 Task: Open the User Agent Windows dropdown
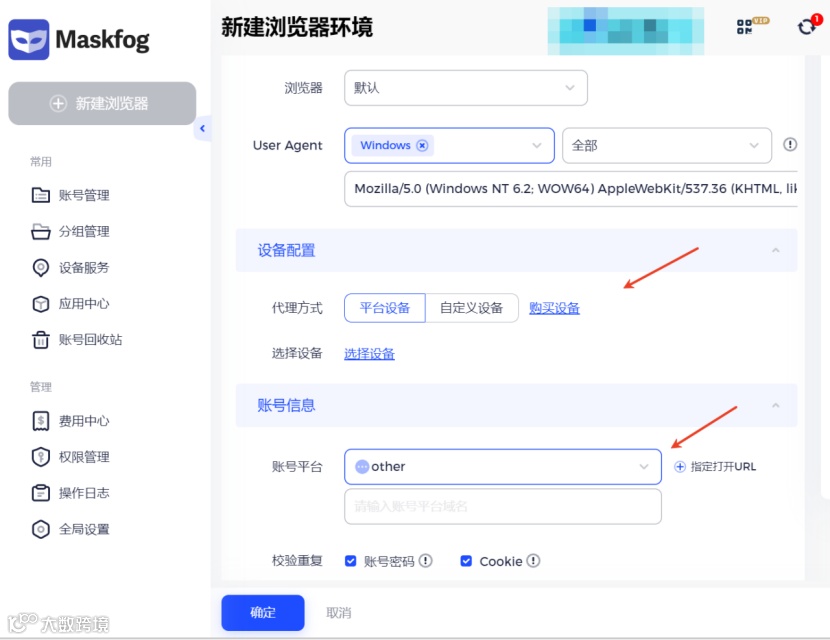pos(449,145)
